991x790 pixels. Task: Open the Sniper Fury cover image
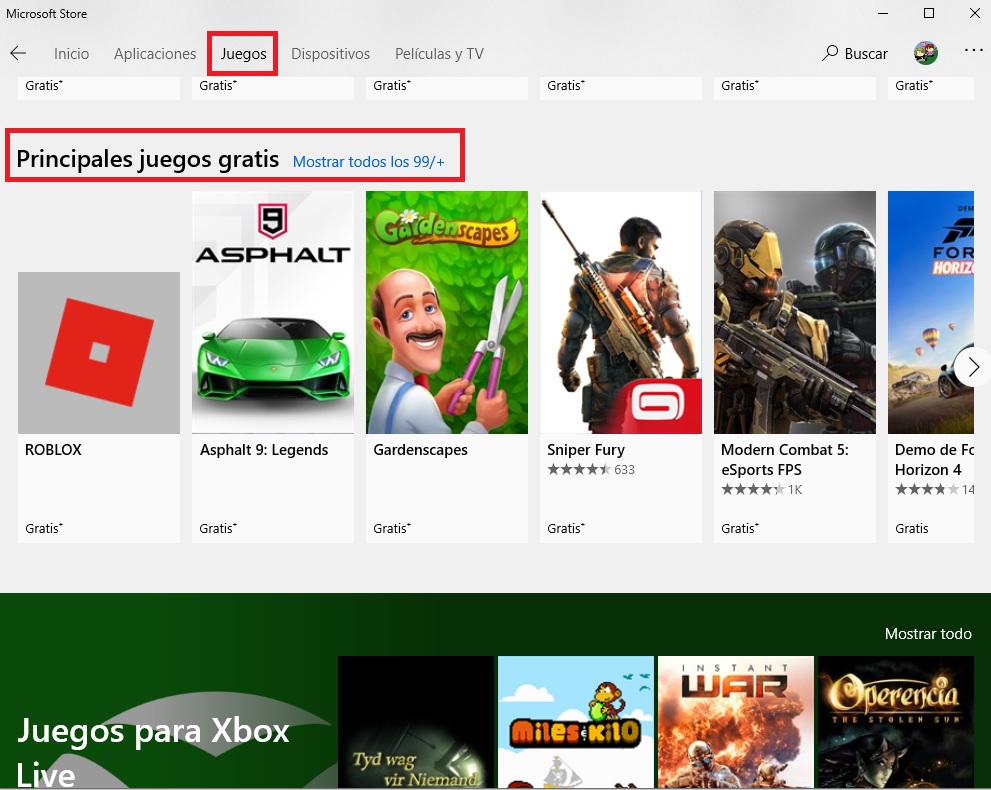click(621, 312)
